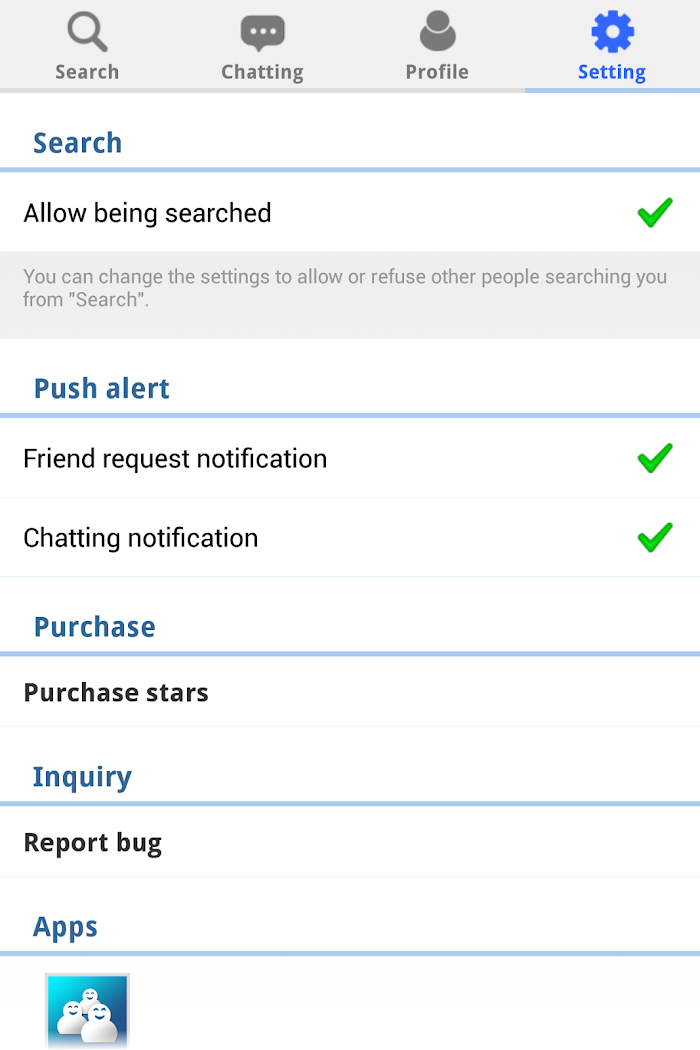Image resolution: width=700 pixels, height=1050 pixels.
Task: Tap the Allow being searched label
Action: [147, 214]
